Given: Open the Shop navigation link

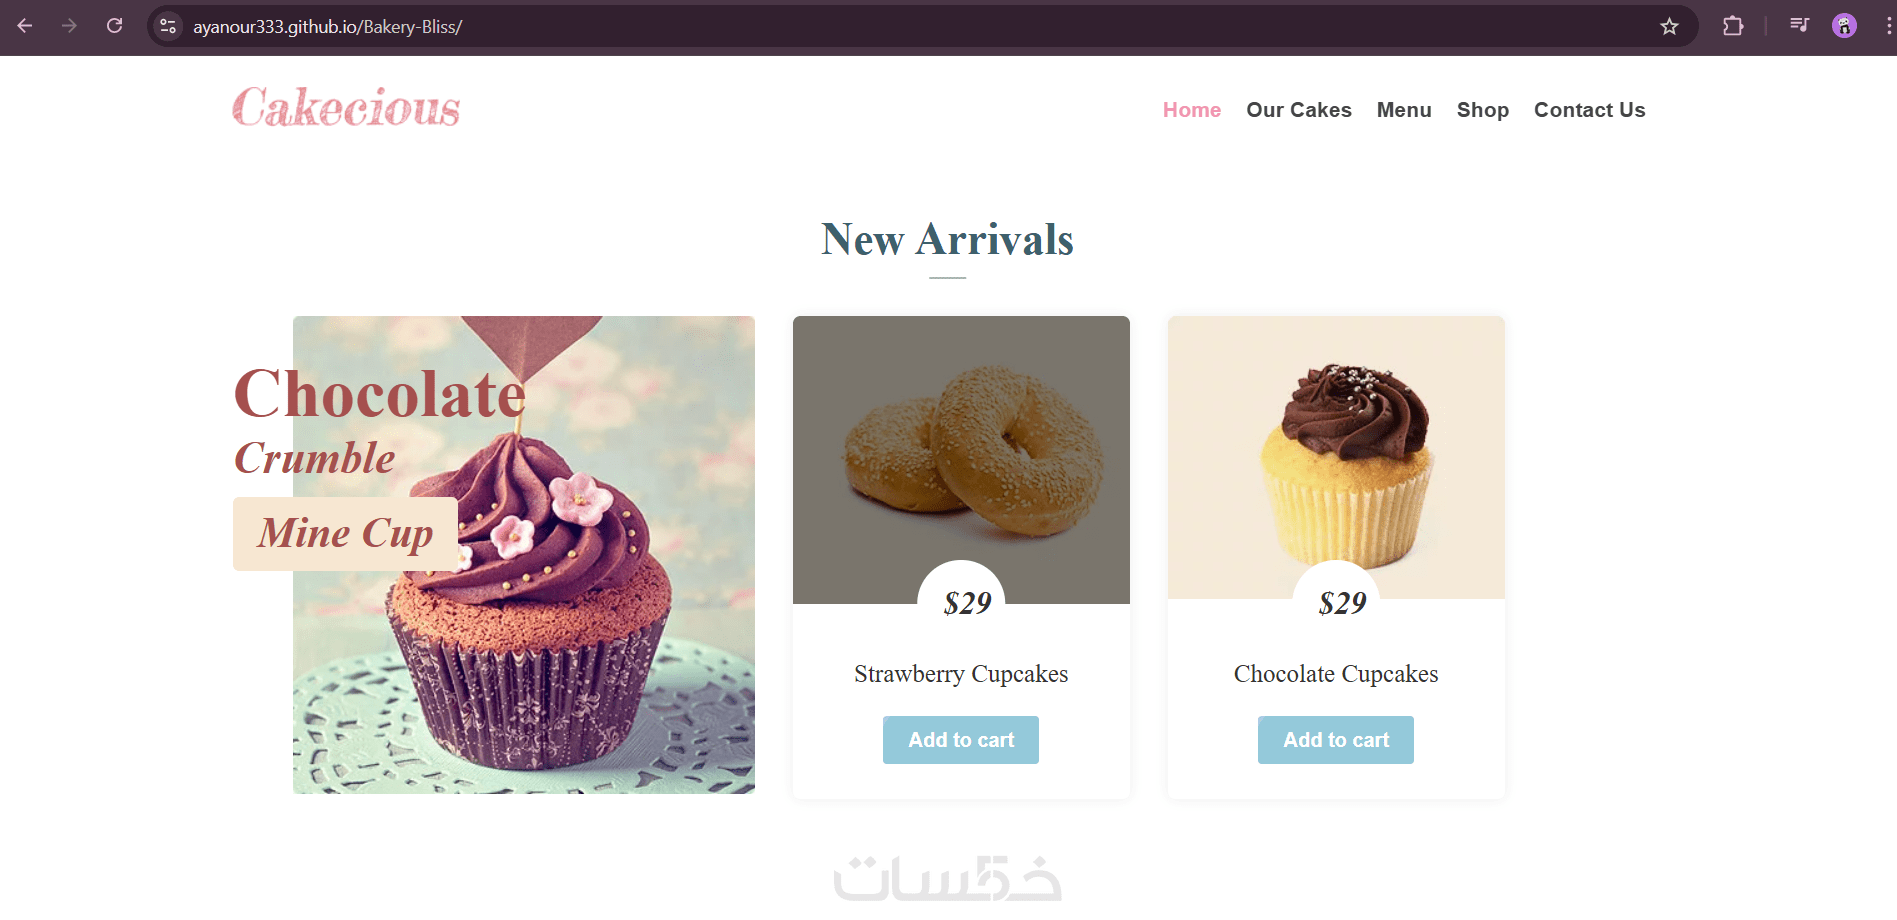Looking at the screenshot, I should pyautogui.click(x=1482, y=110).
